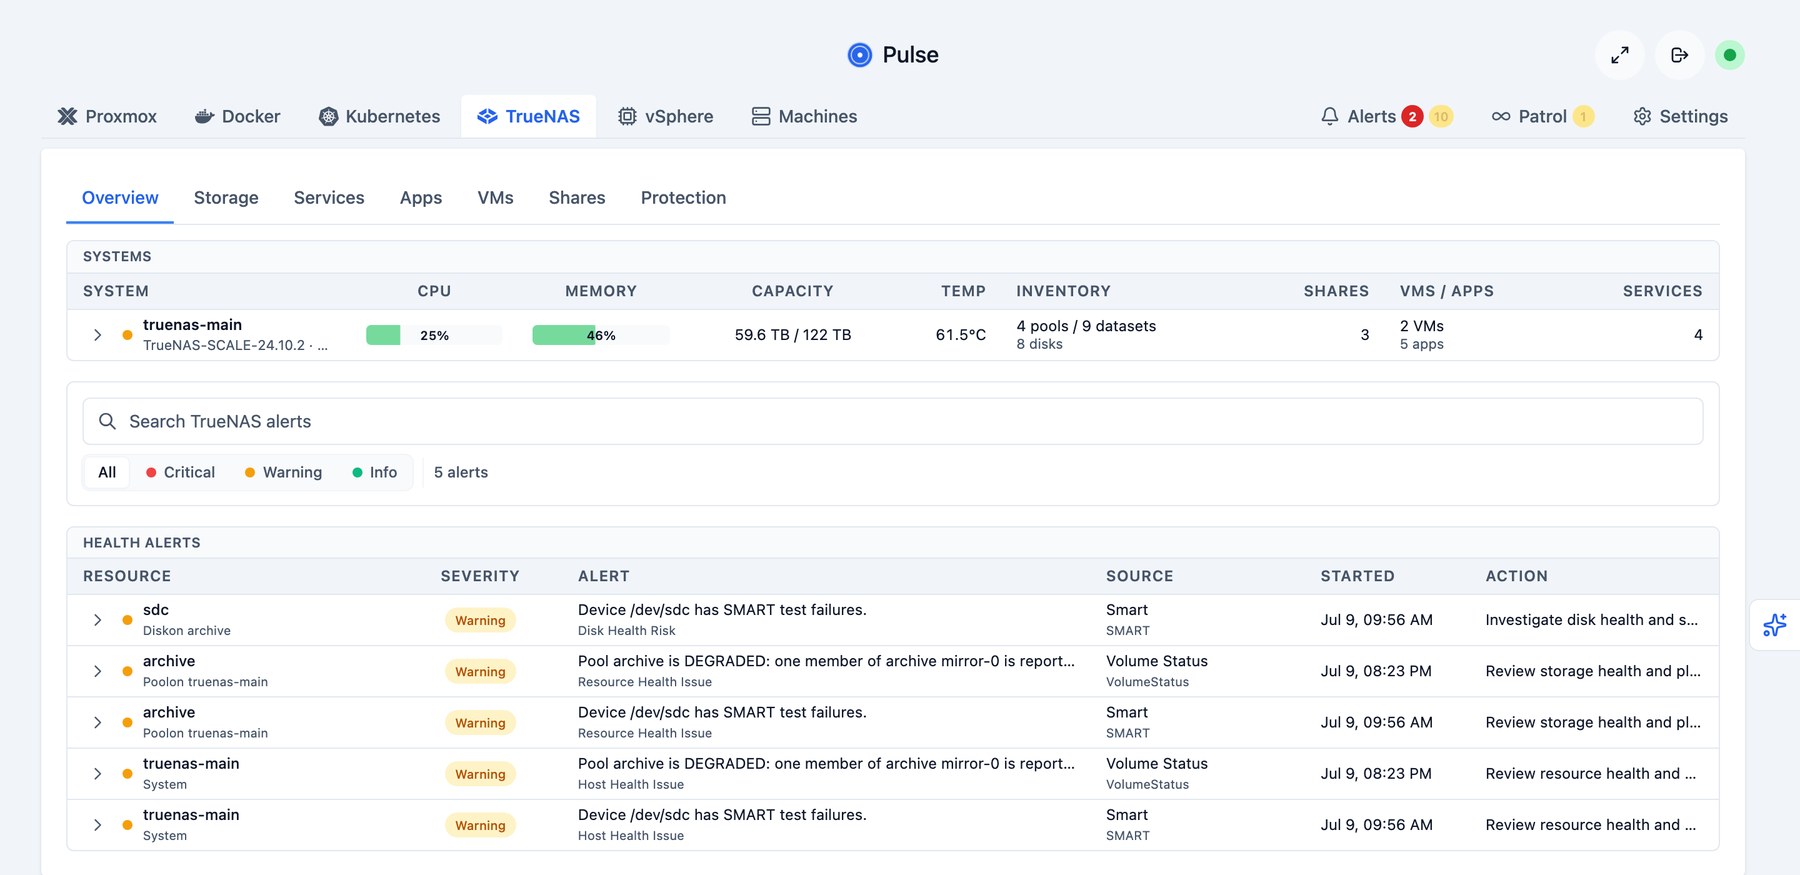
Task: Click the orange status dot of sdc row
Action: coord(127,620)
